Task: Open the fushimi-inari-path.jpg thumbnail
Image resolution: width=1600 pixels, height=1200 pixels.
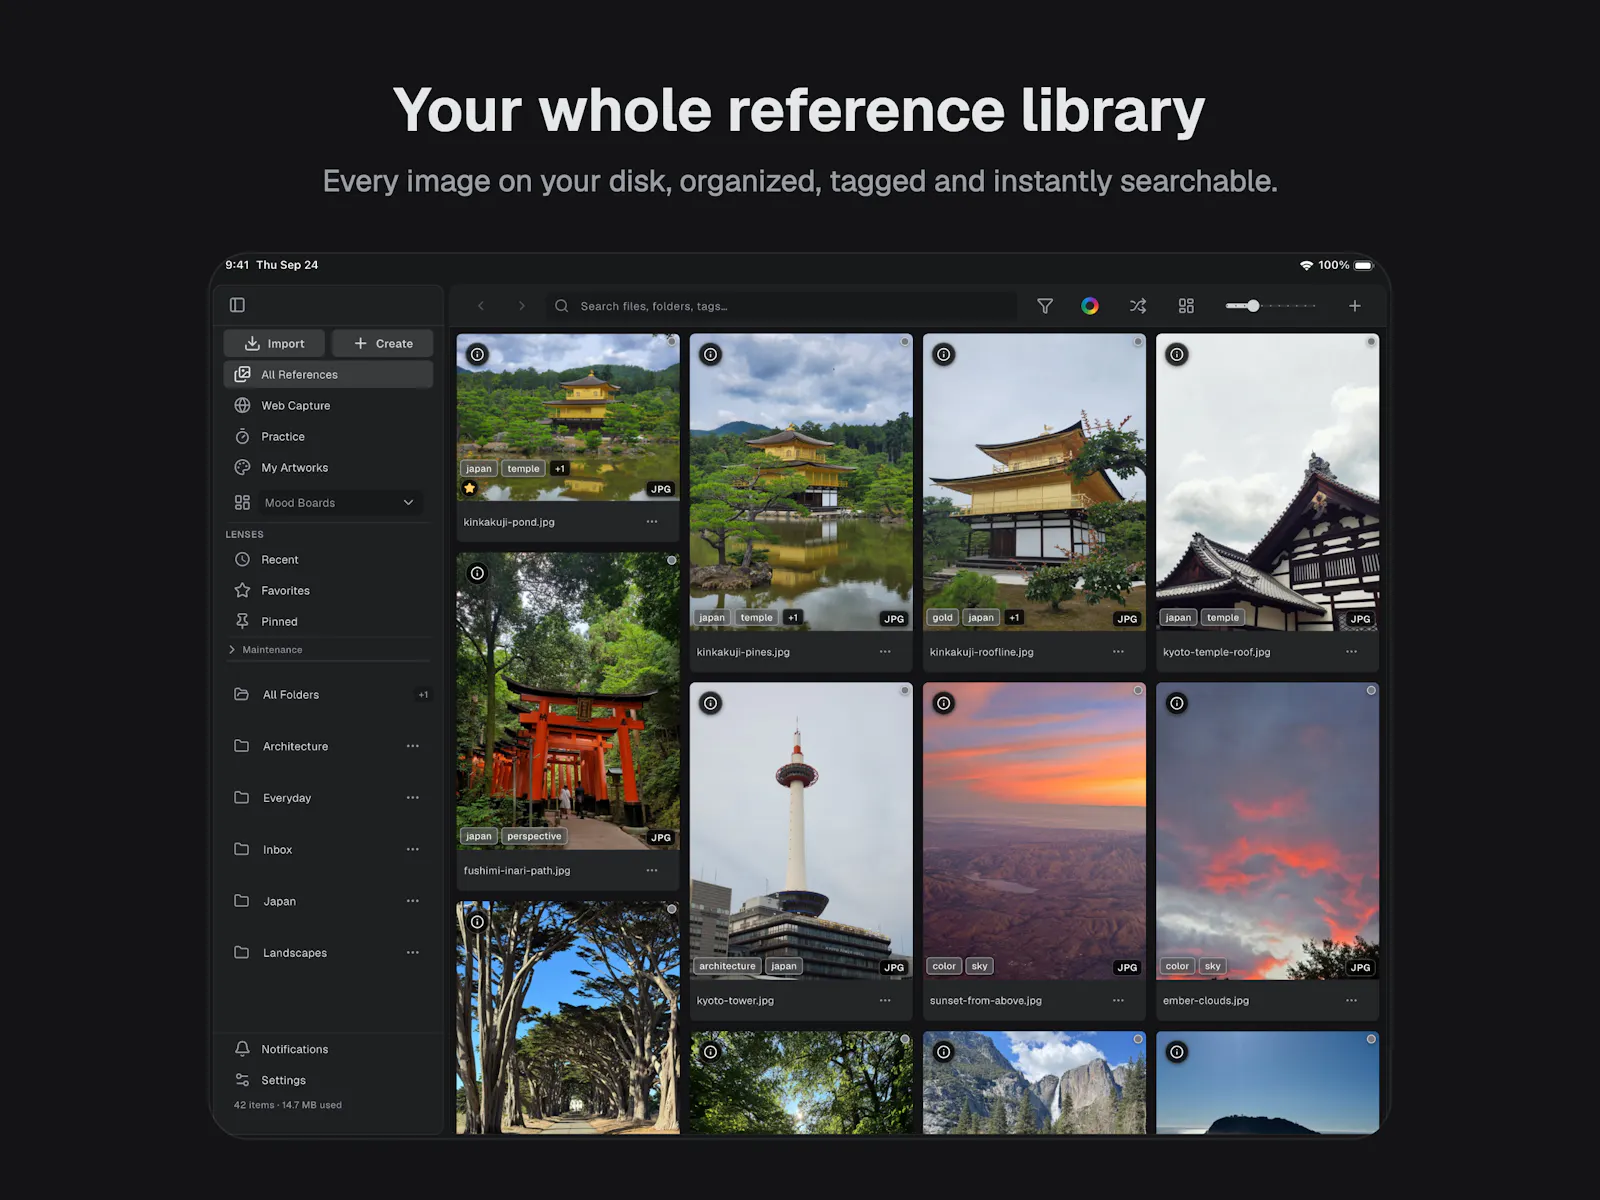Action: point(568,701)
